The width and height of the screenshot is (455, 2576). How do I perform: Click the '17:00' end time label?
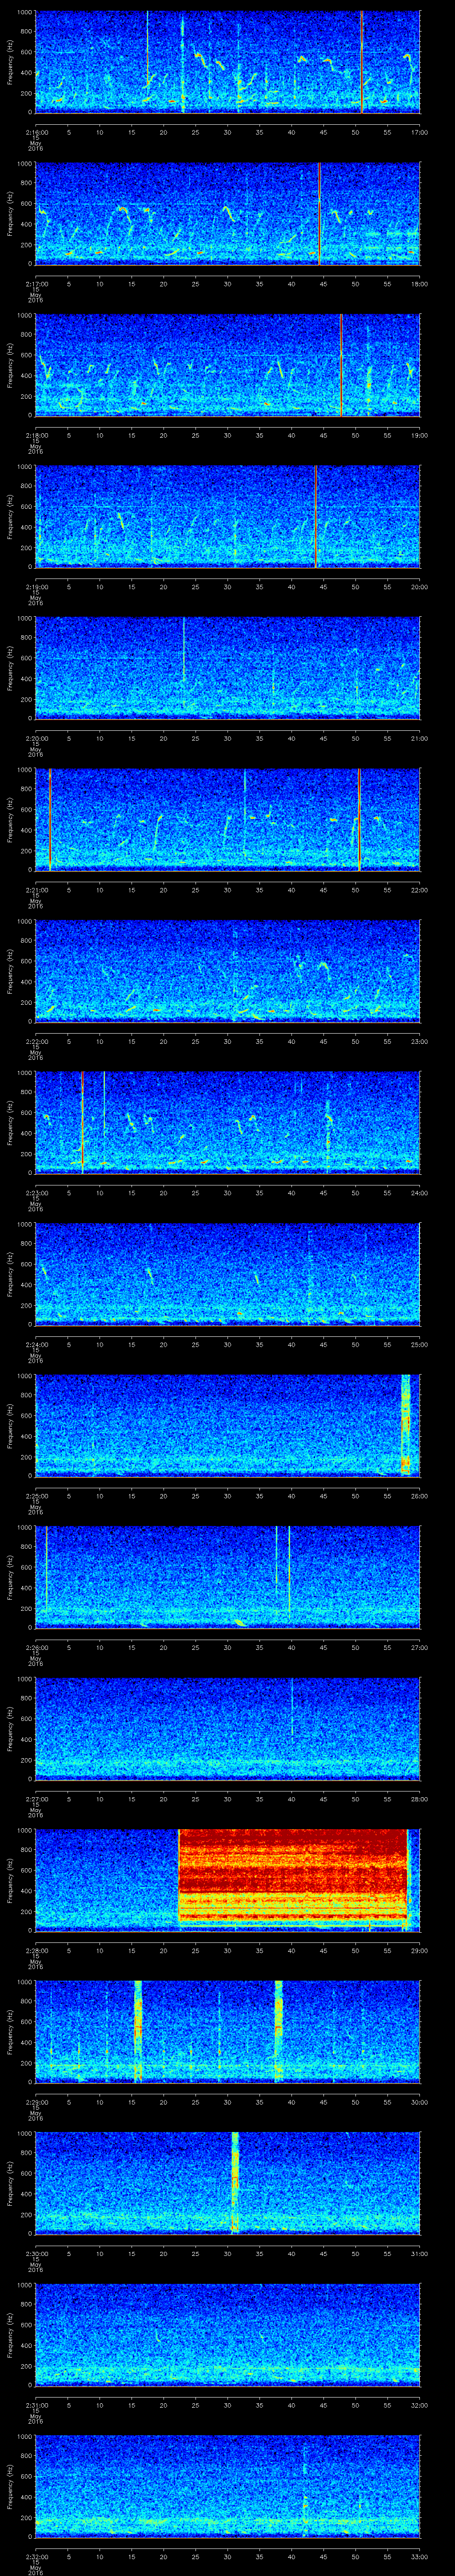tap(419, 132)
